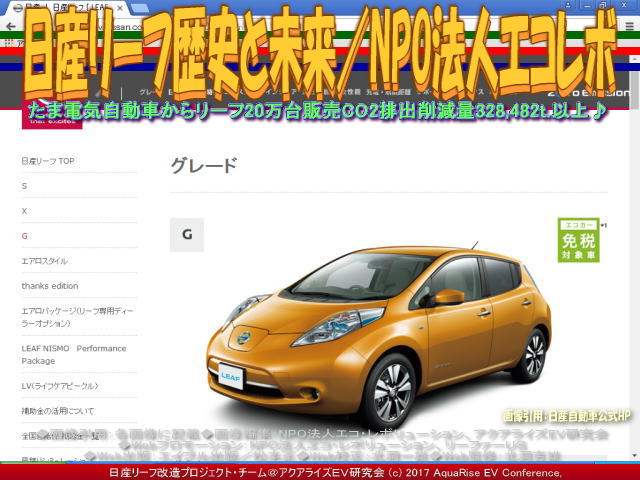Open the エアロパッケージ dealer option link
640x480 pixels.
tap(78, 317)
